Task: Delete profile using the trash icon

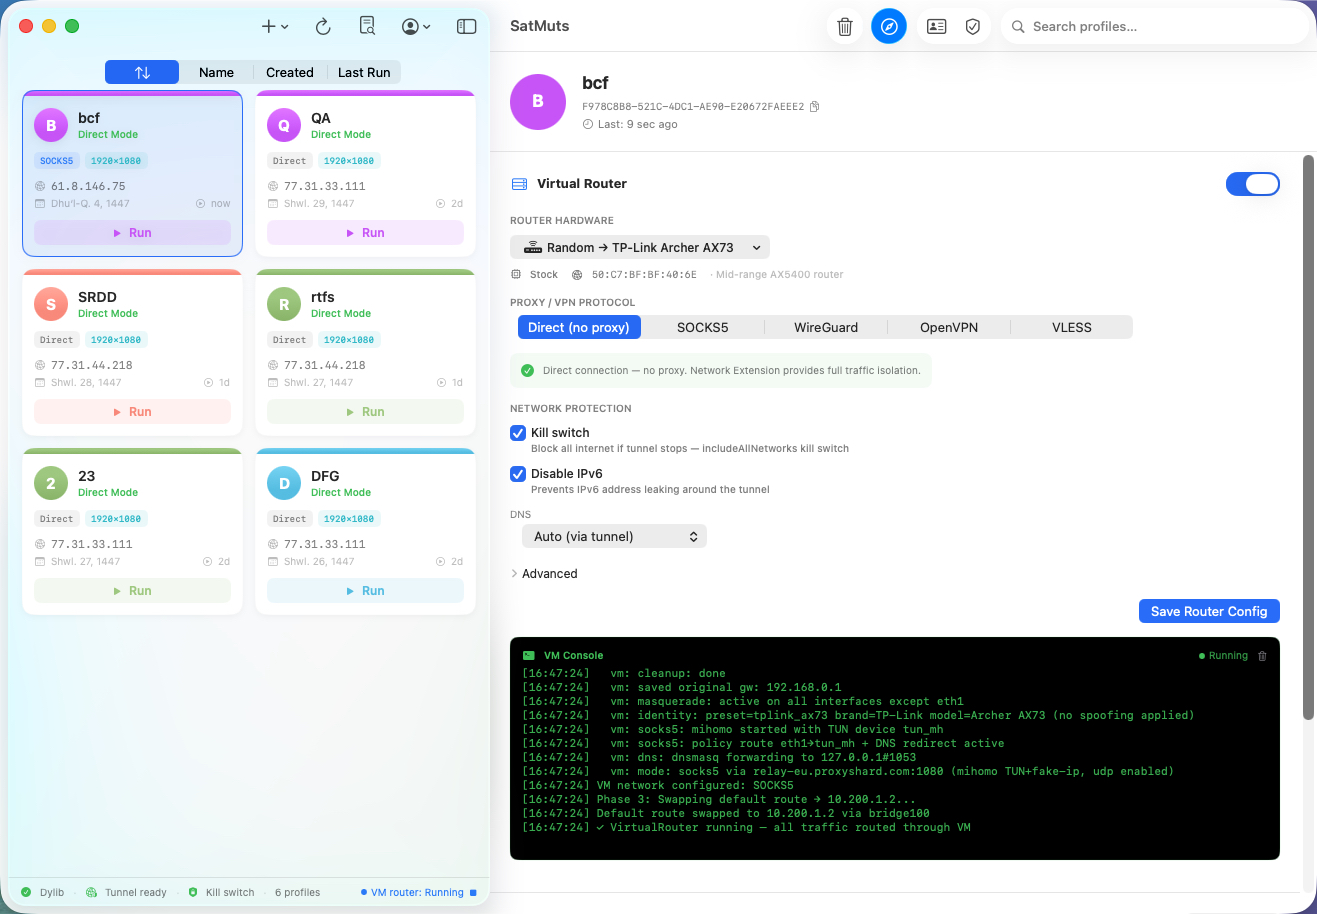Action: (x=845, y=26)
